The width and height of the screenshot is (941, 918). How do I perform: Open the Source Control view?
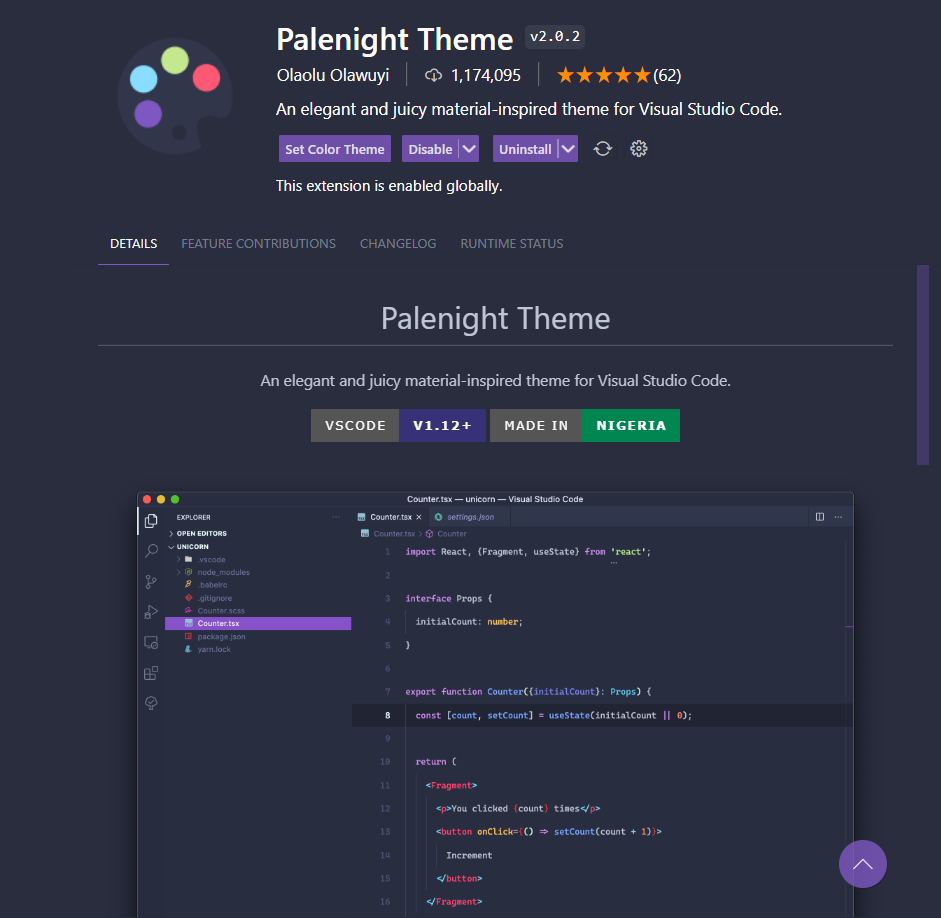click(150, 580)
